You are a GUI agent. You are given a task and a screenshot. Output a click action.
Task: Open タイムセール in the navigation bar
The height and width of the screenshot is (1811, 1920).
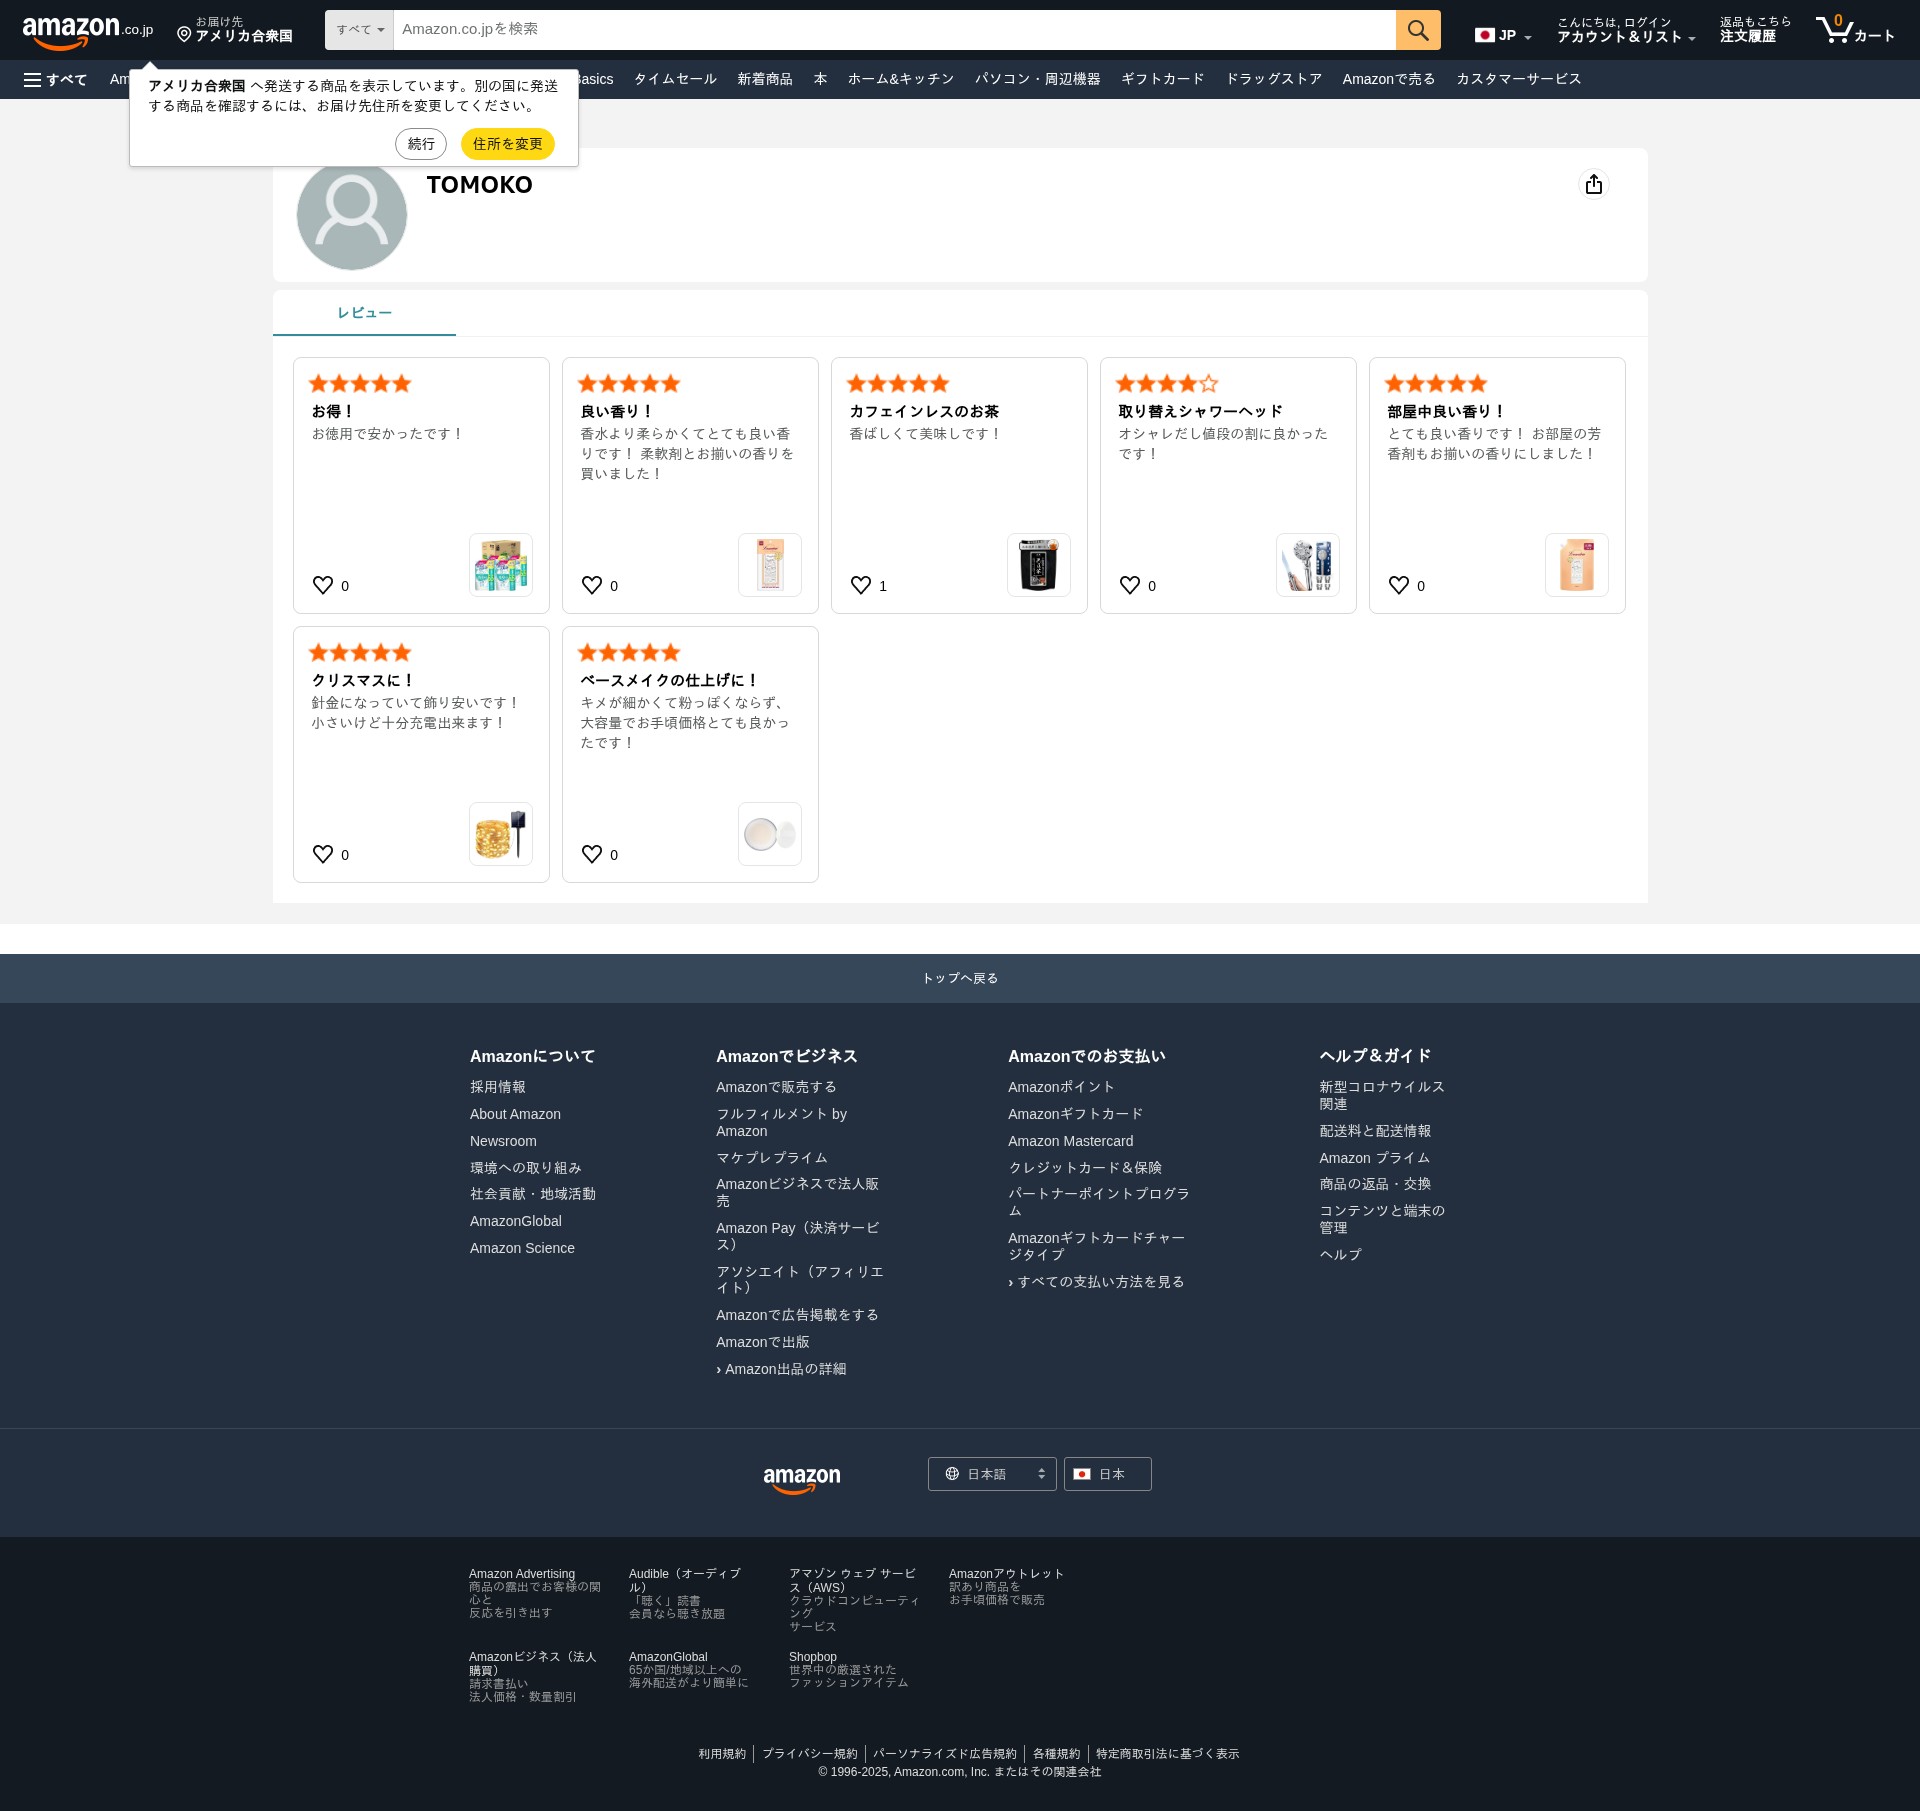click(x=675, y=79)
